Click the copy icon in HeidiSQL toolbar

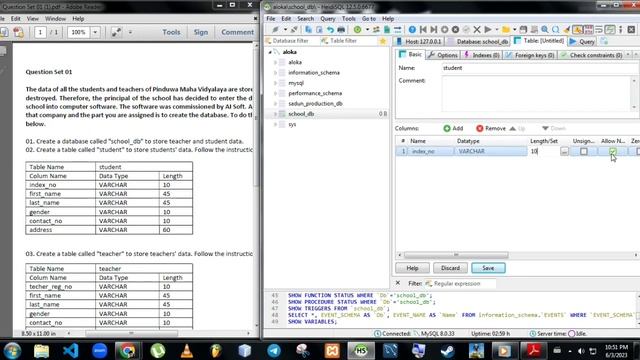tap(309, 29)
